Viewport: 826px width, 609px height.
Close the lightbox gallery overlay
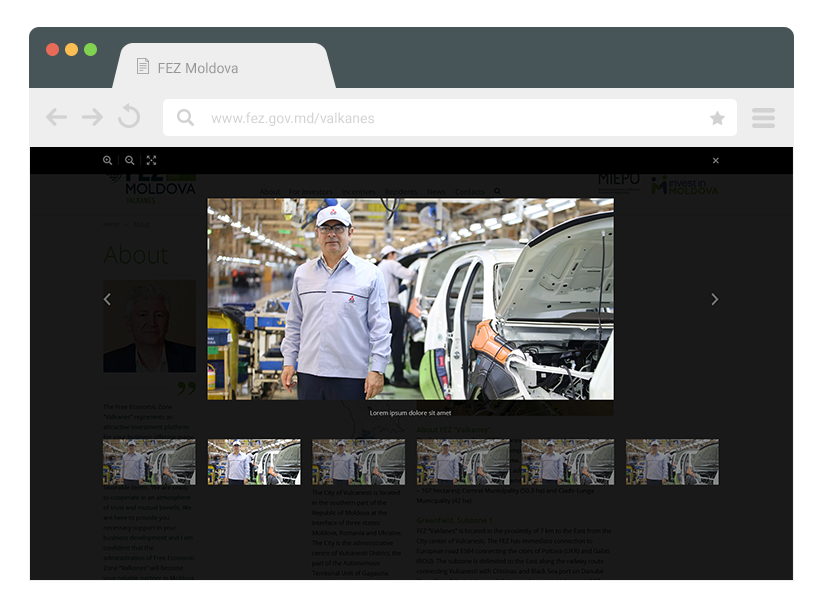pos(715,160)
